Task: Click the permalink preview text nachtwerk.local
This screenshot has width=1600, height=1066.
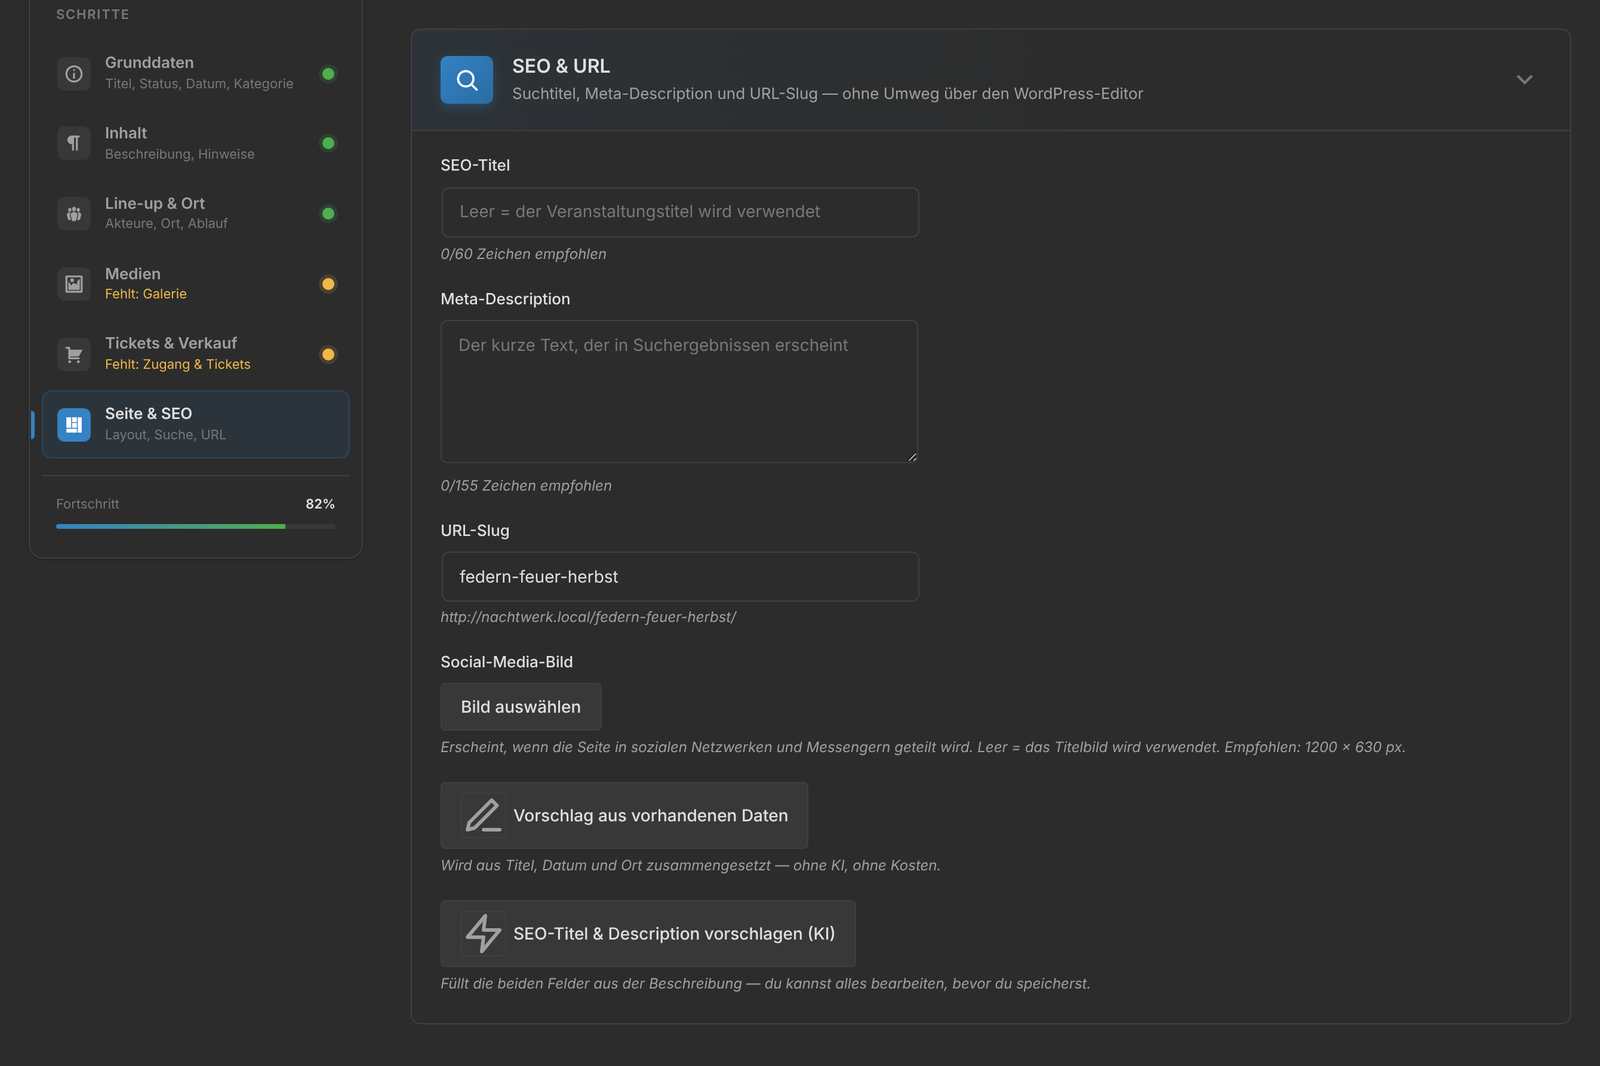Action: pyautogui.click(x=588, y=617)
